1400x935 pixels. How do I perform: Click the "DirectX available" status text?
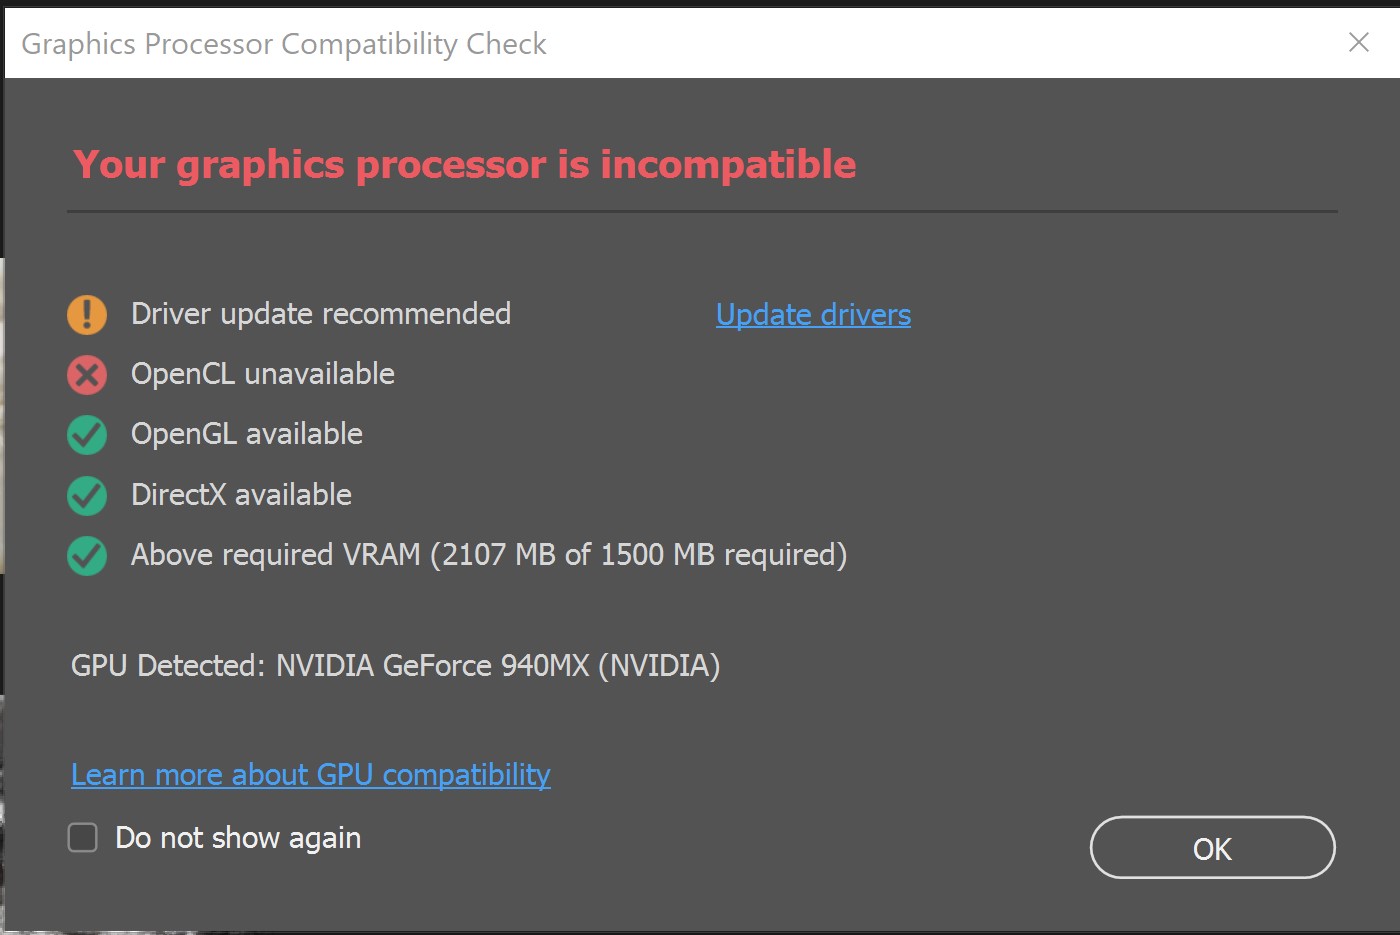pos(241,495)
